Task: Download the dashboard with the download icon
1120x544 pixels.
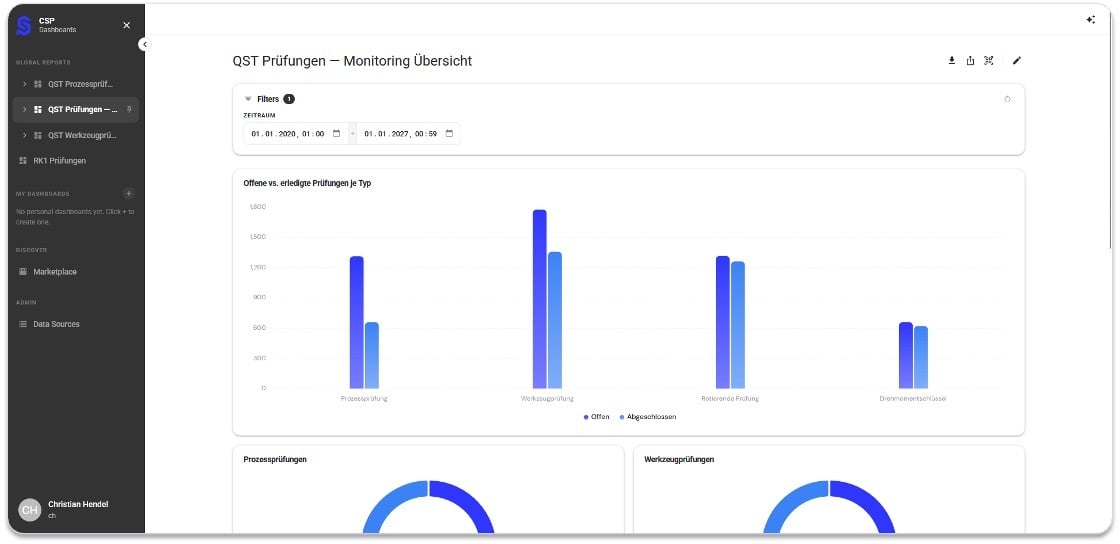Action: 951,61
